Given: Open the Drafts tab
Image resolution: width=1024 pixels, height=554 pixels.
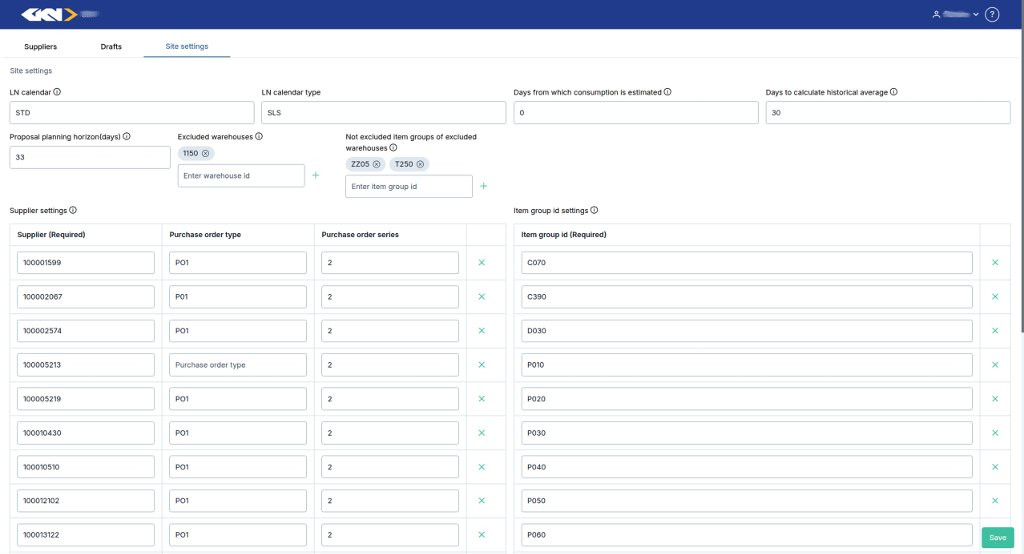Looking at the screenshot, I should pos(111,47).
